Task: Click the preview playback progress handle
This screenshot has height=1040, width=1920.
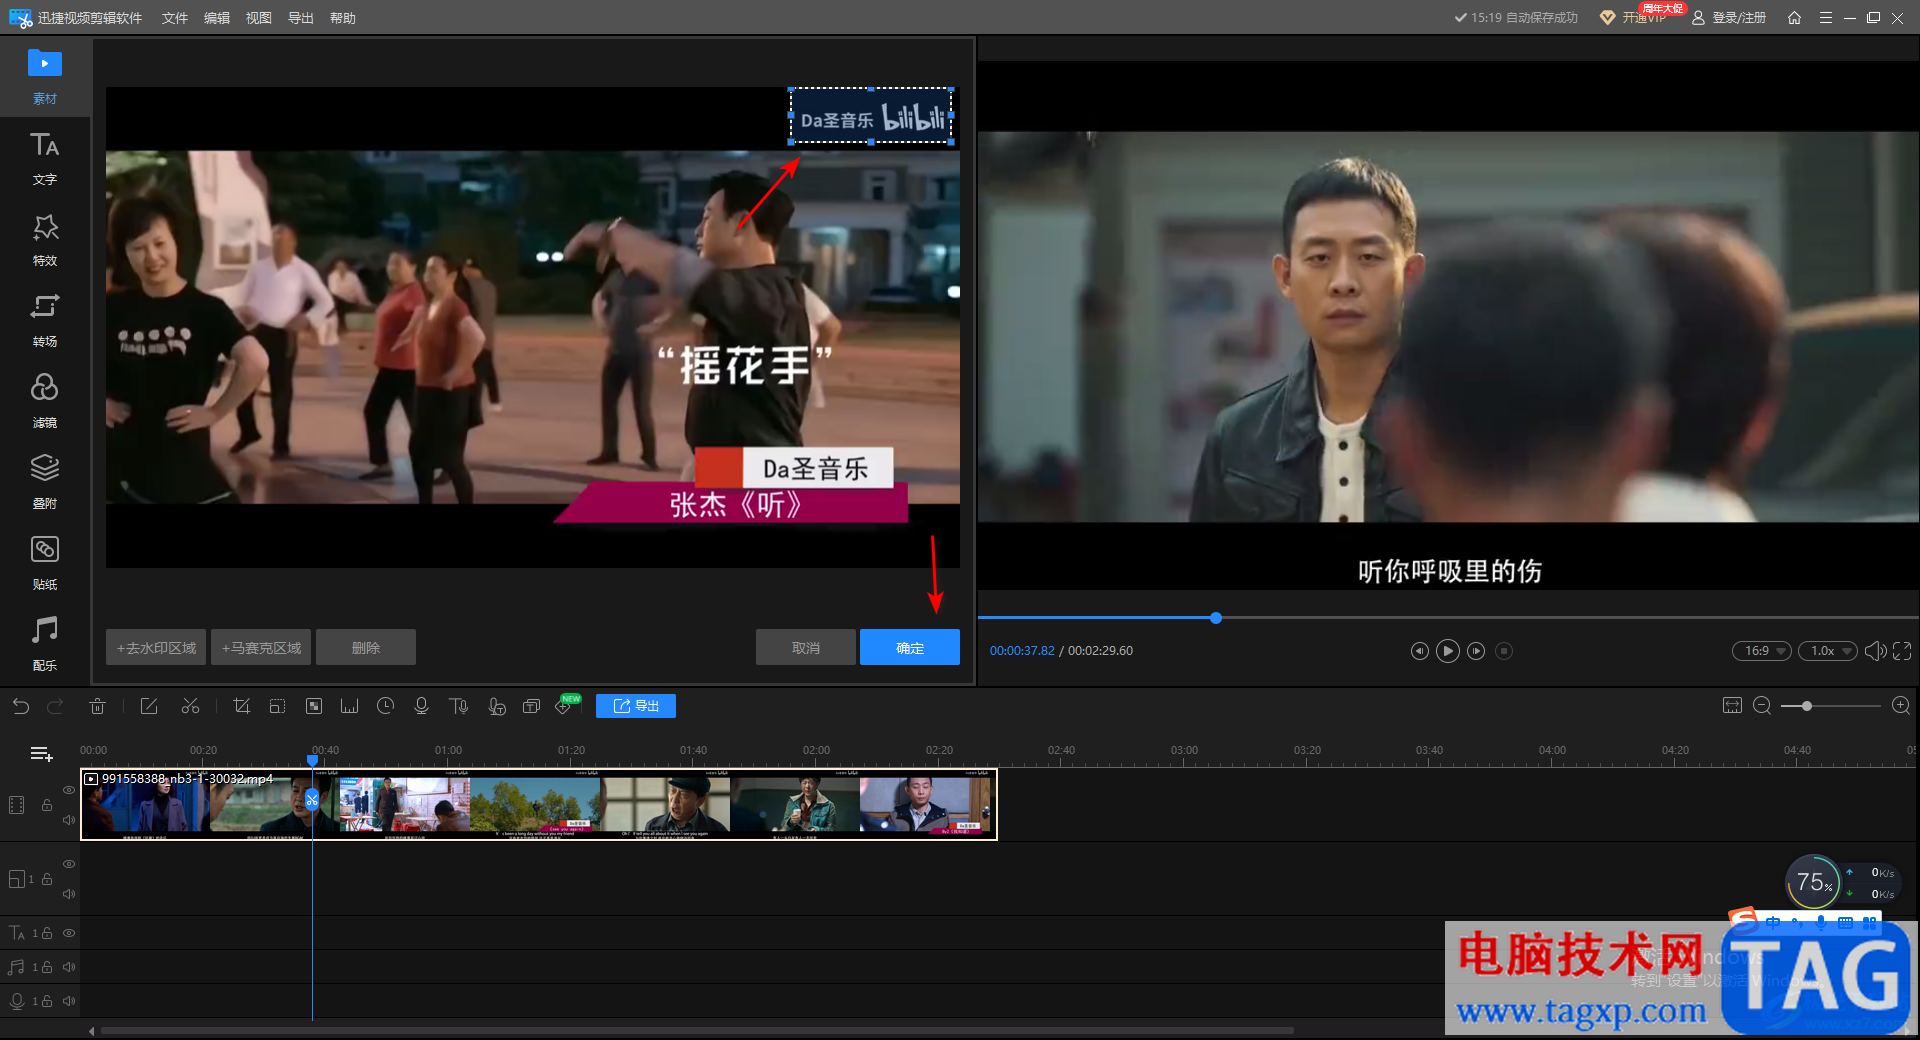Action: (x=1216, y=618)
